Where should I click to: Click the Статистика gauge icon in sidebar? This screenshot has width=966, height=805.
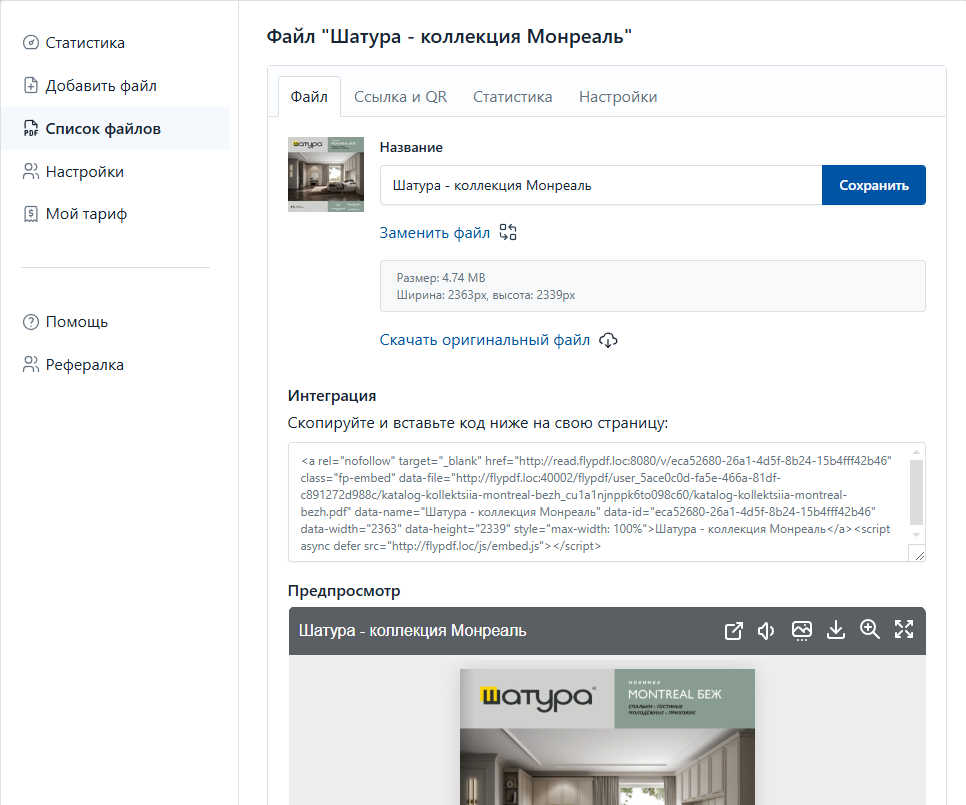coord(31,42)
